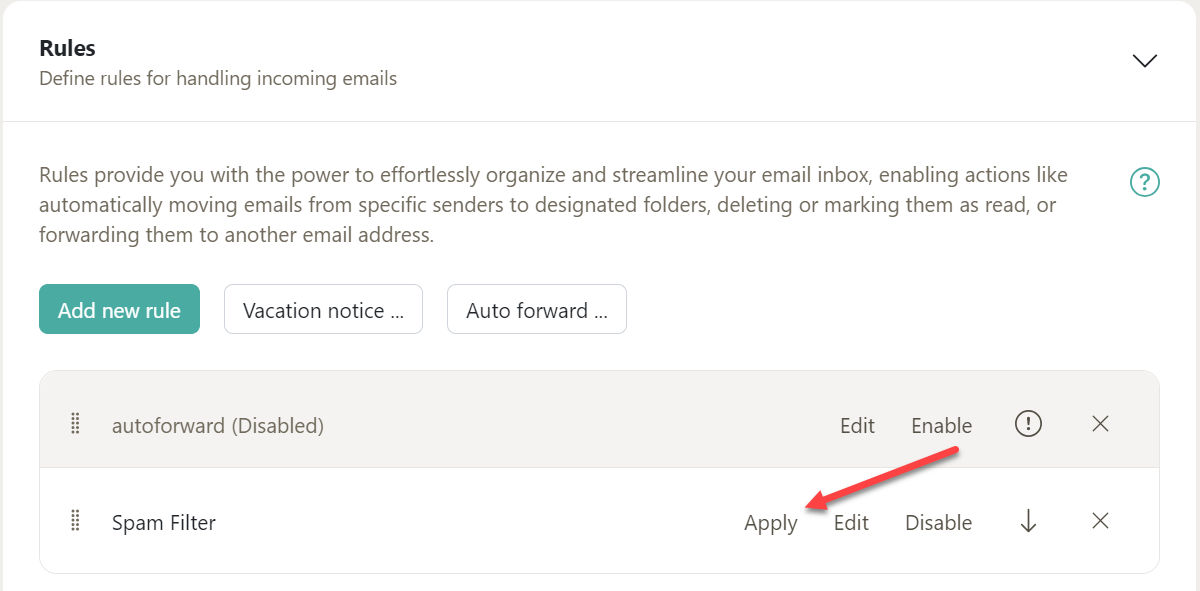Move Spam Filter down with arrow
Screen dimensions: 1200x591
coord(1028,521)
